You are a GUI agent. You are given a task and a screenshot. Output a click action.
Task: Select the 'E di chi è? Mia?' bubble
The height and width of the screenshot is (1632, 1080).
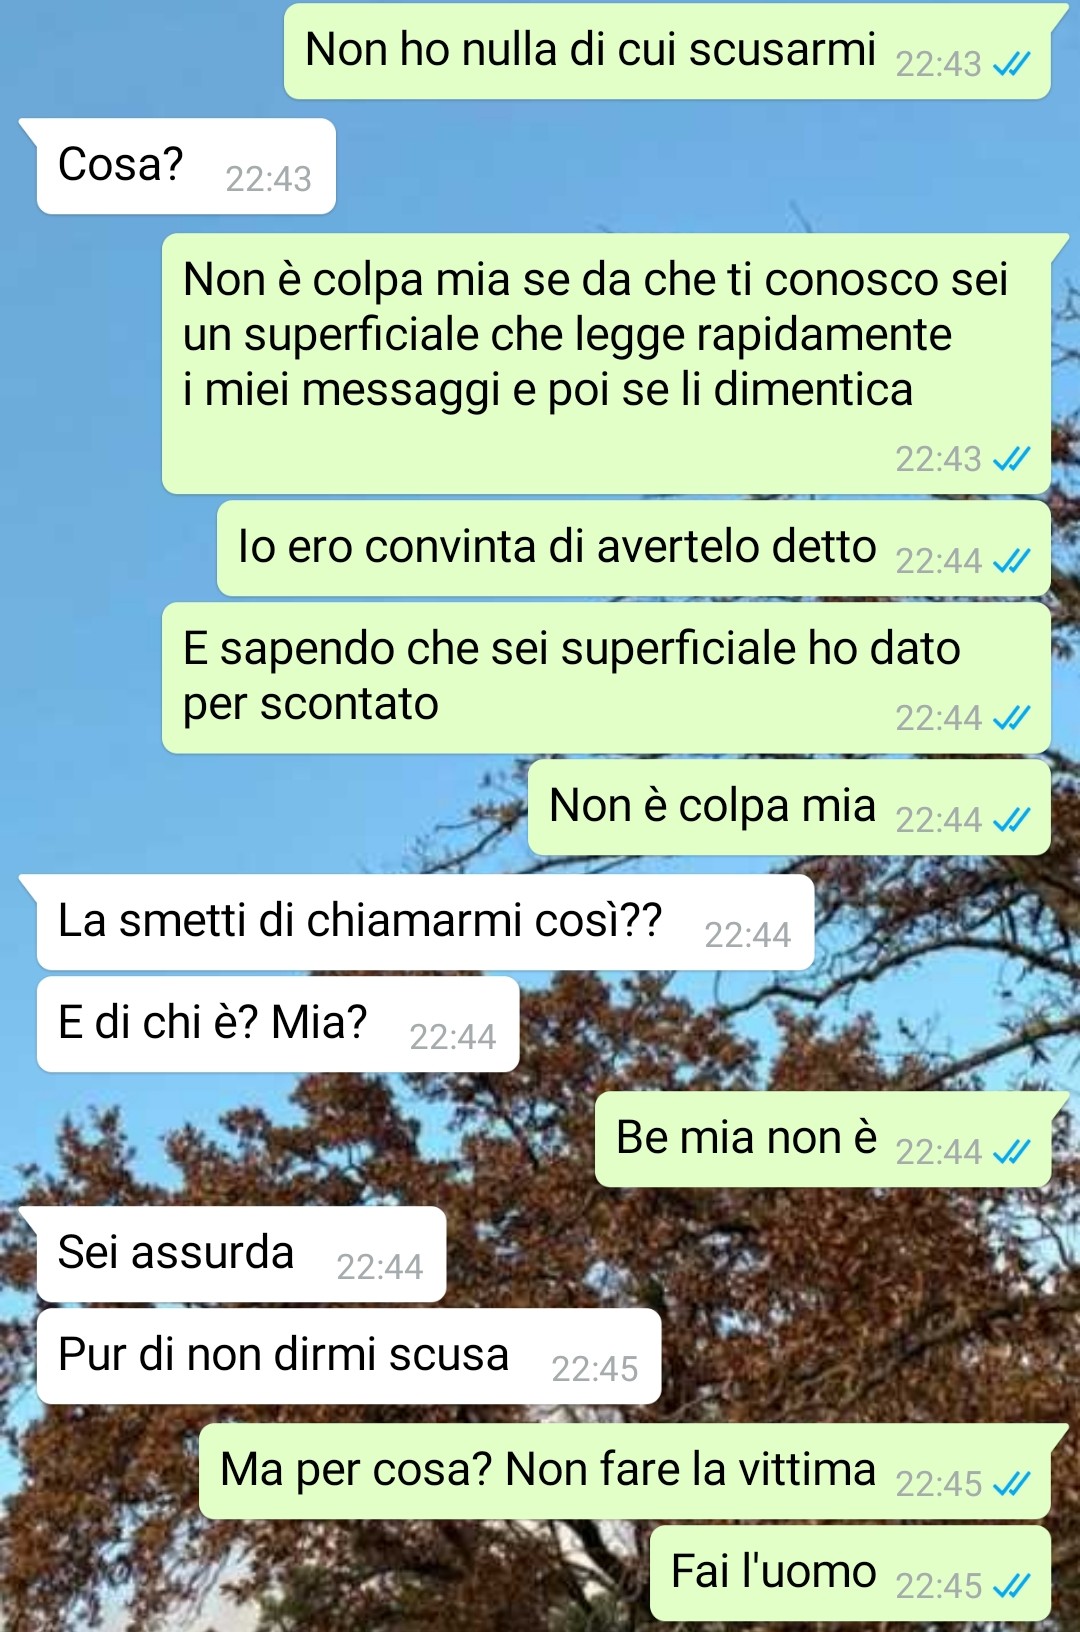pyautogui.click(x=278, y=1024)
